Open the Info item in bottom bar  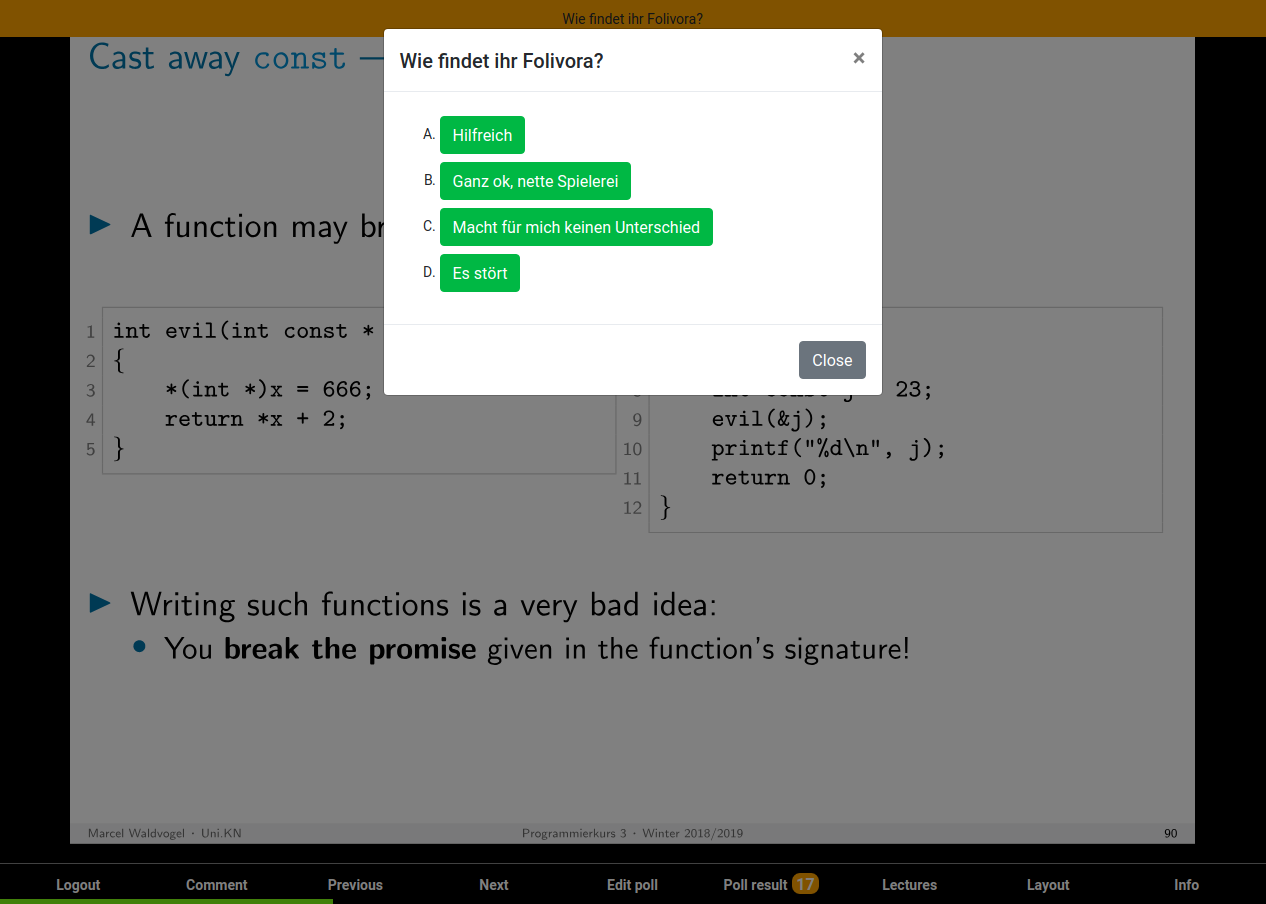1186,884
